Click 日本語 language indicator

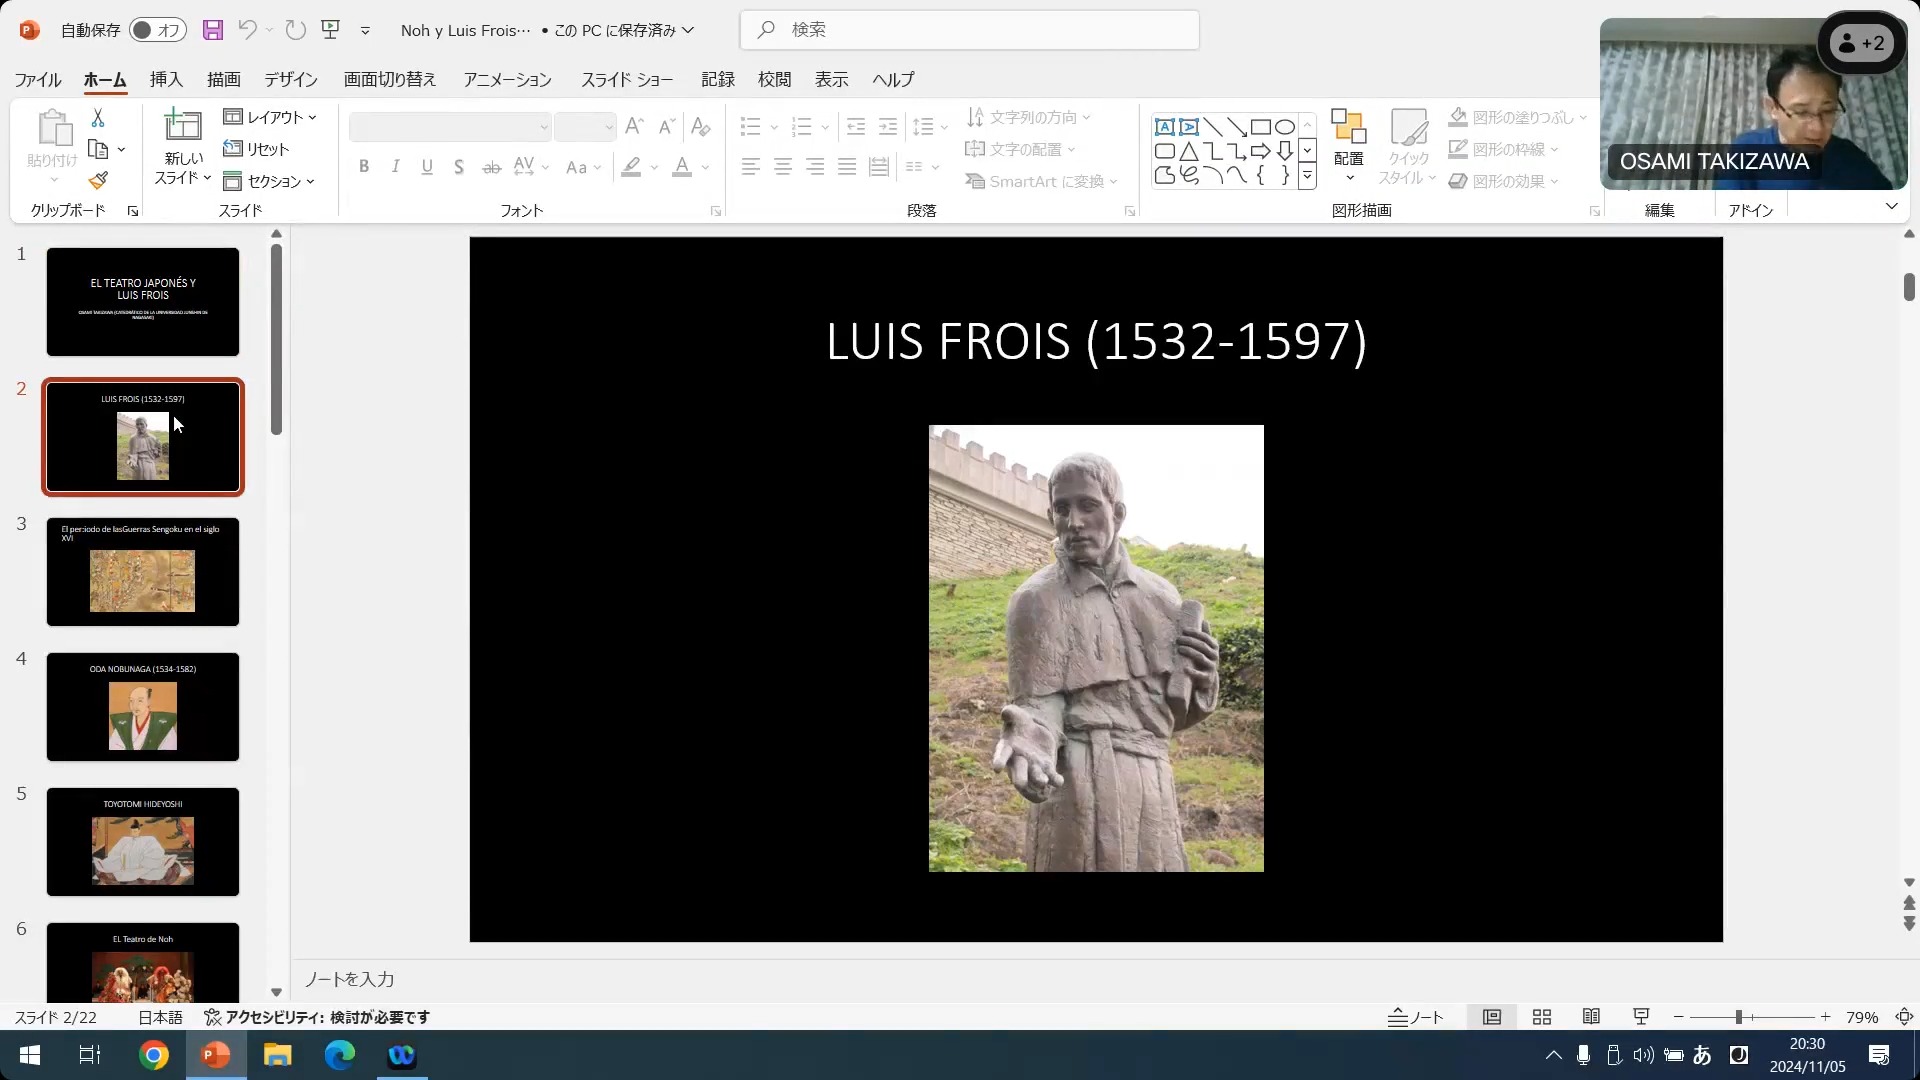(160, 1017)
